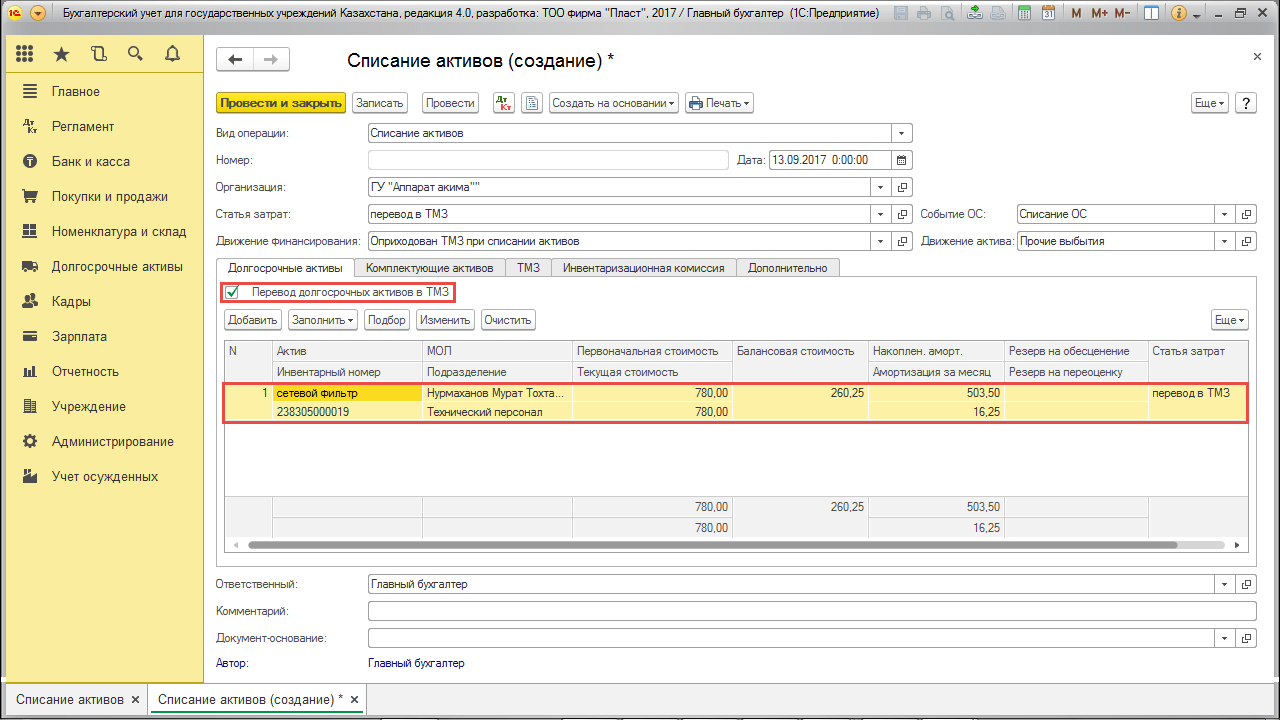Switch to Инвентаризационная комиссия tab
This screenshot has width=1280, height=720.
(644, 268)
